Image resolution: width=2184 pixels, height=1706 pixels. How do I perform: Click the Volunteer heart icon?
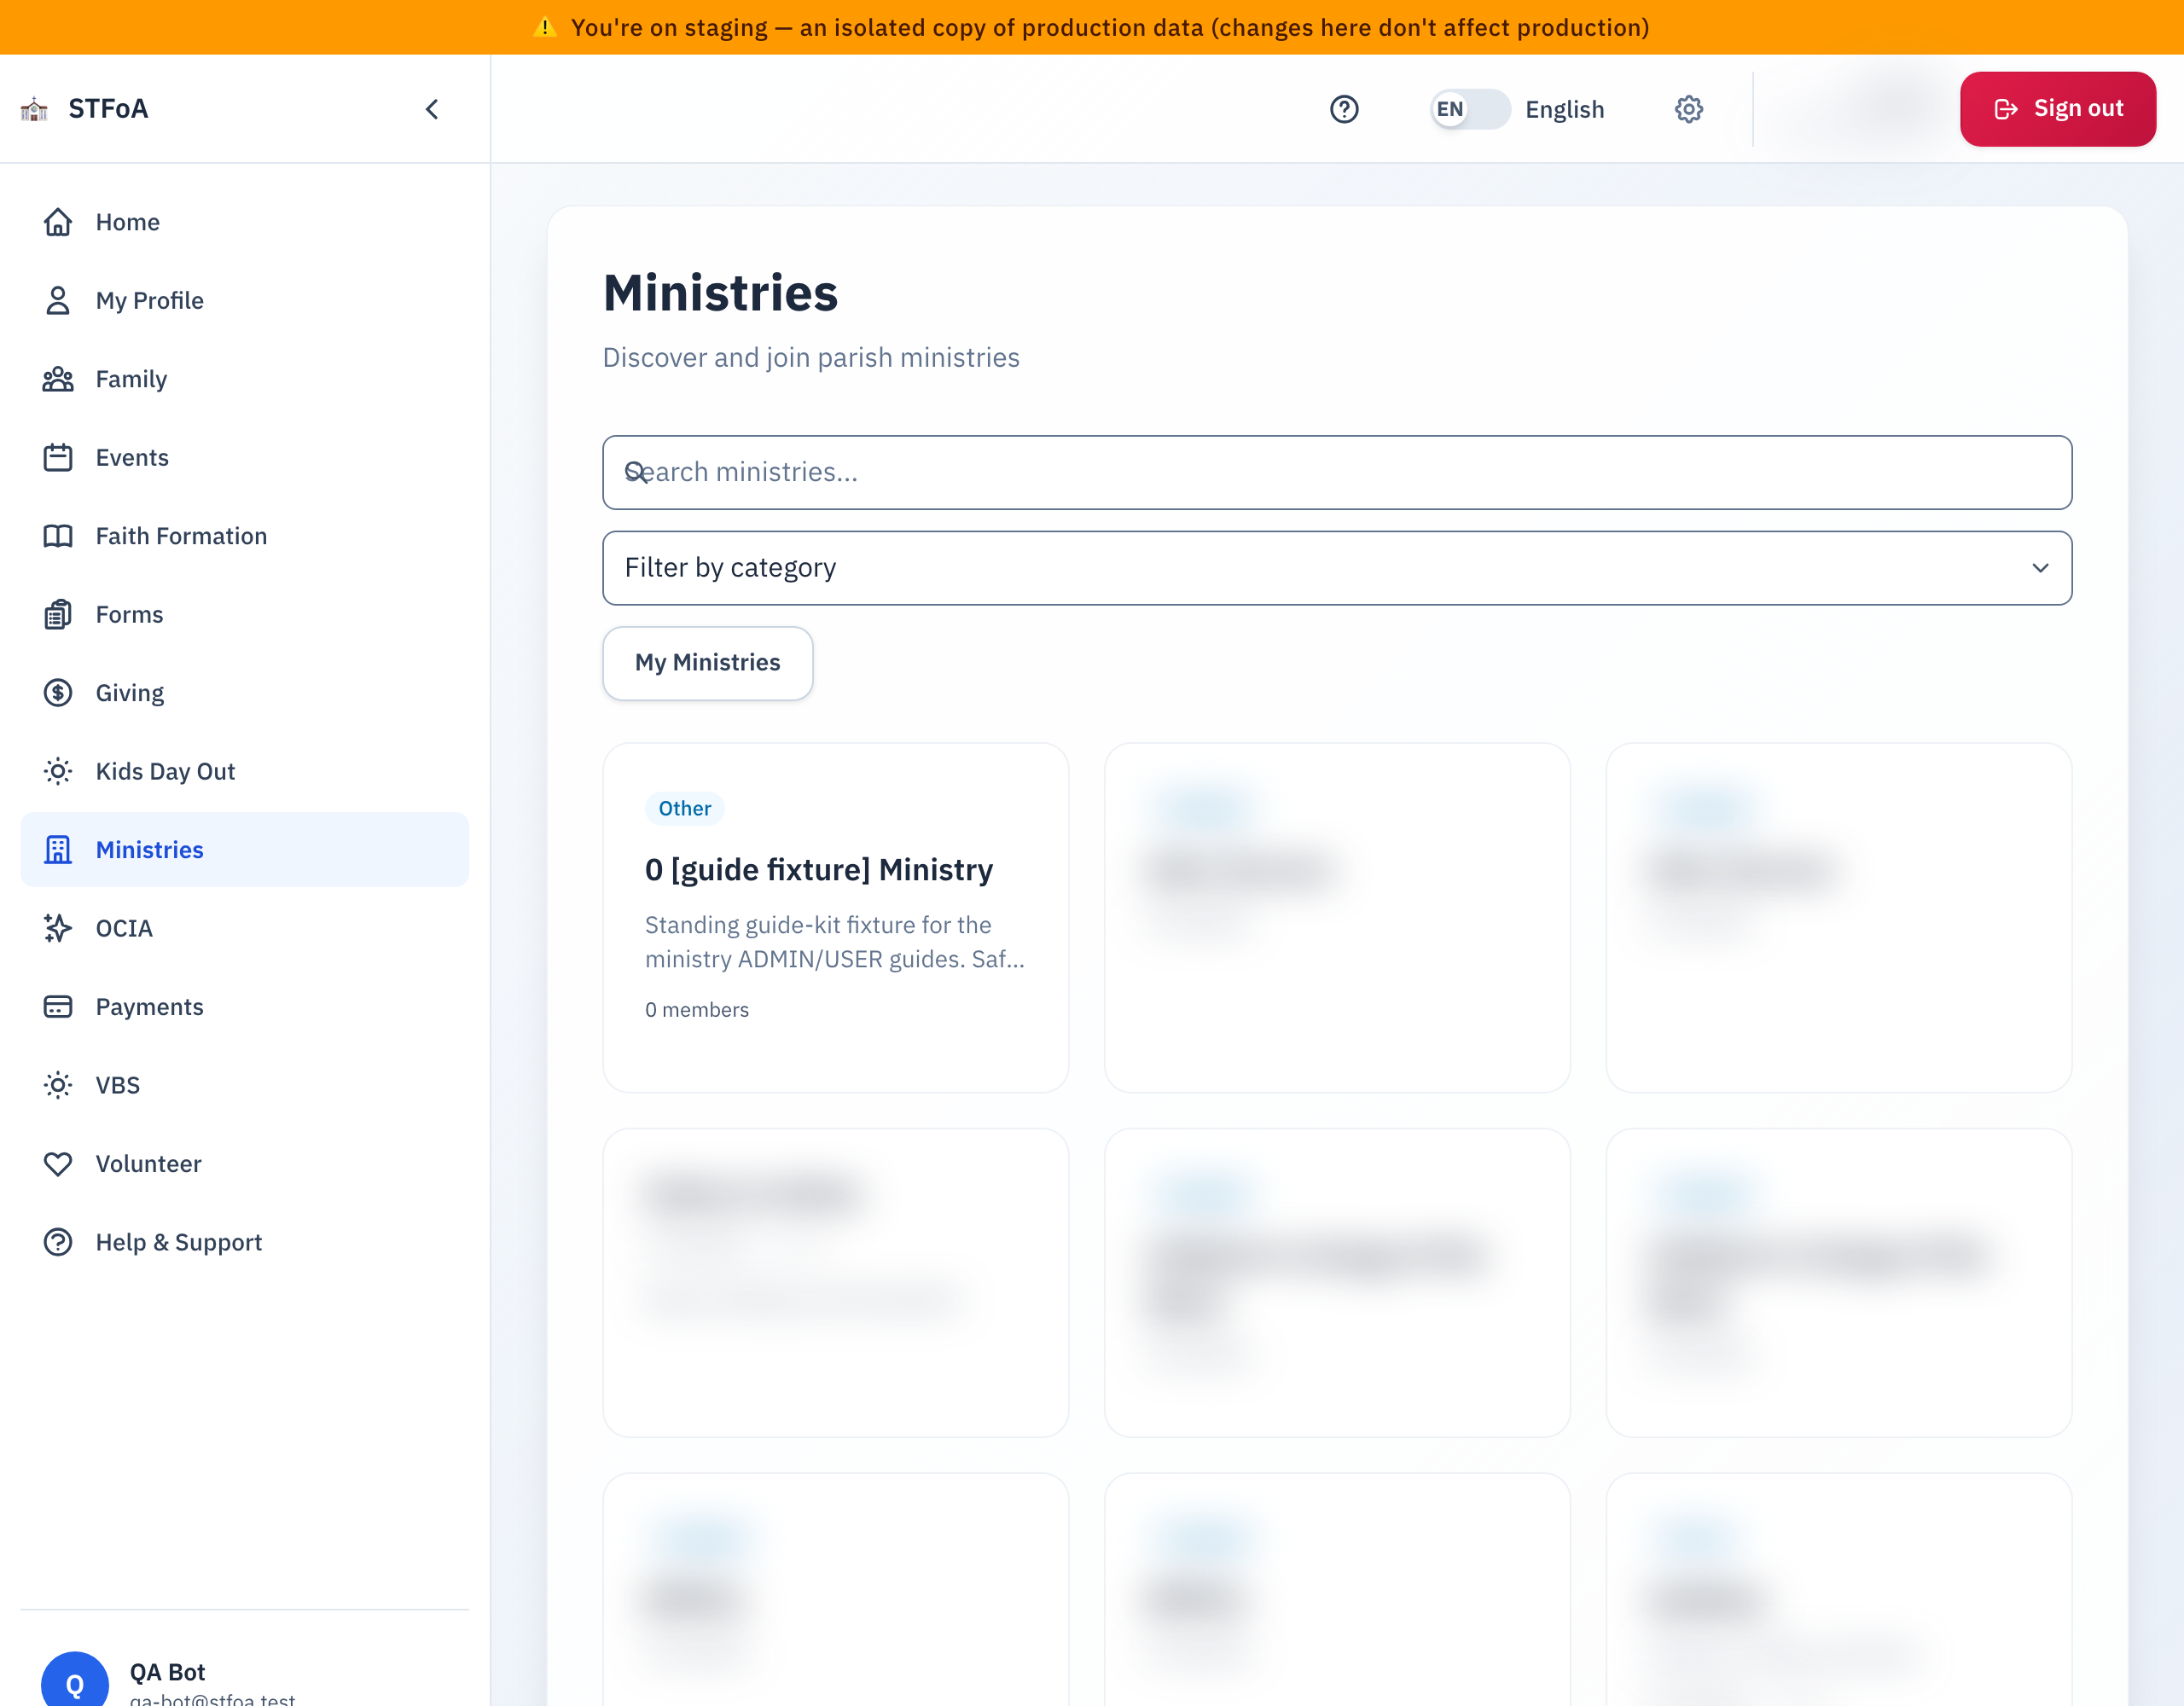58,1164
